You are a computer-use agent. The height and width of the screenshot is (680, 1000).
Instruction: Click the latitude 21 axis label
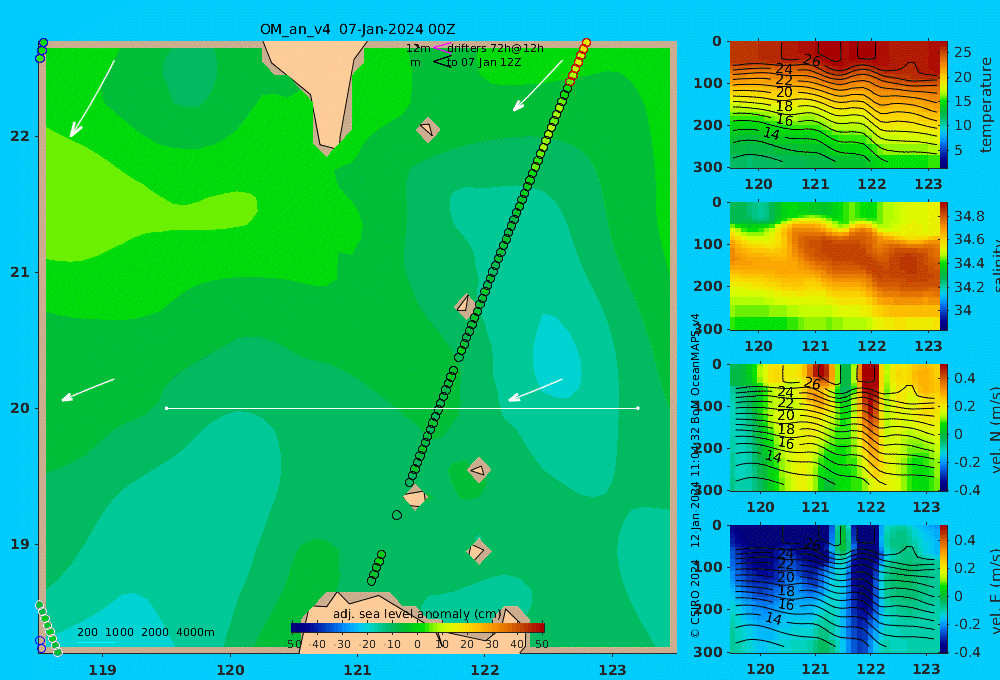click(20, 272)
